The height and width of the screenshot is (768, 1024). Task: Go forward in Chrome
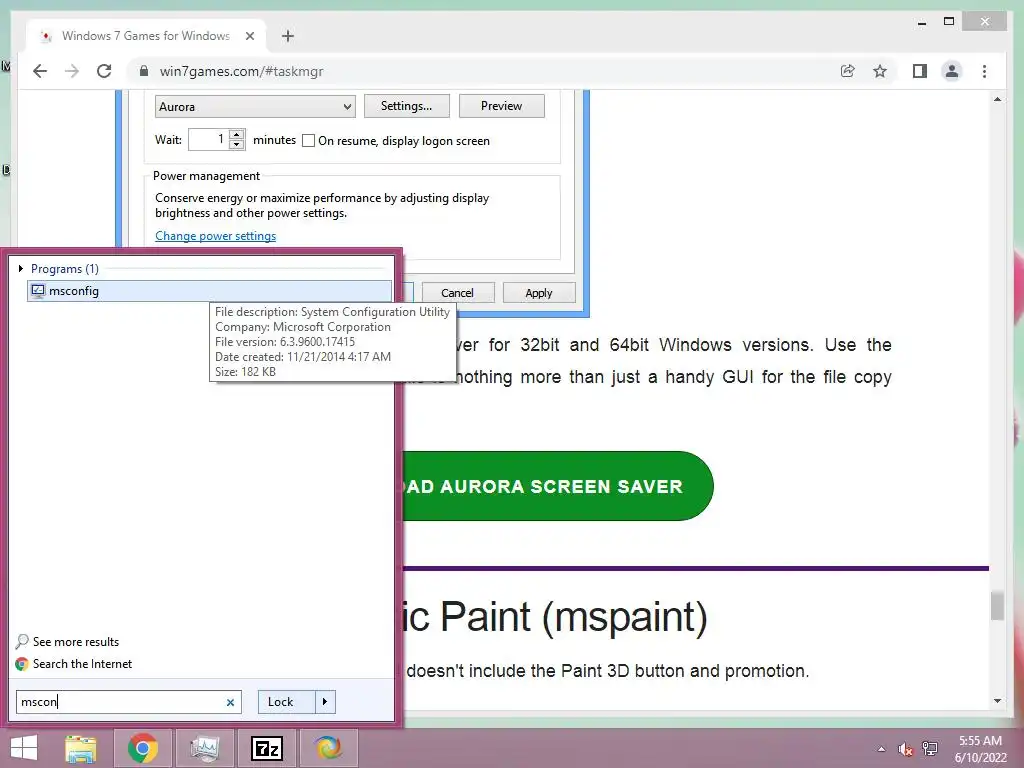coord(72,71)
